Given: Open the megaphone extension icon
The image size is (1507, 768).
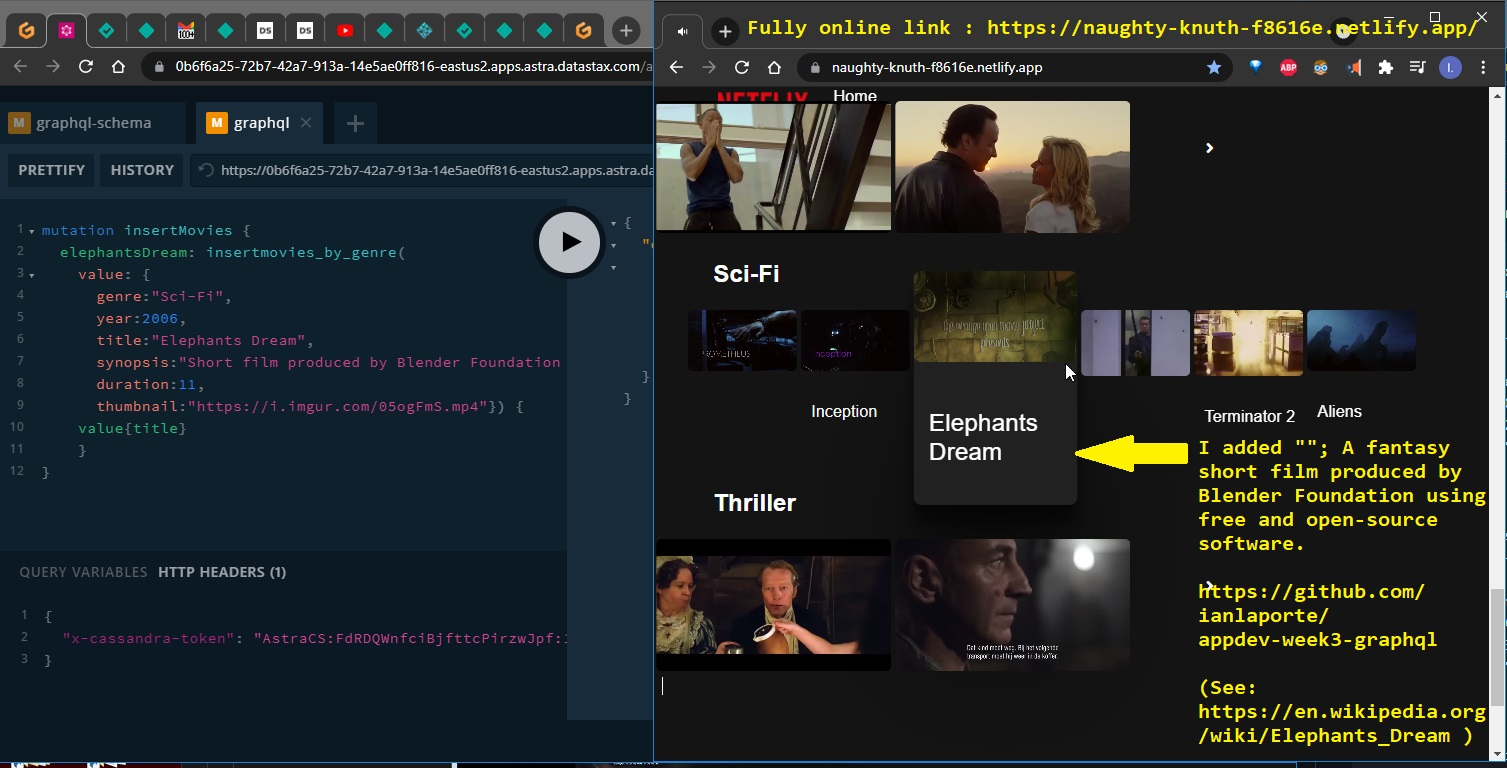Looking at the screenshot, I should 1353,67.
